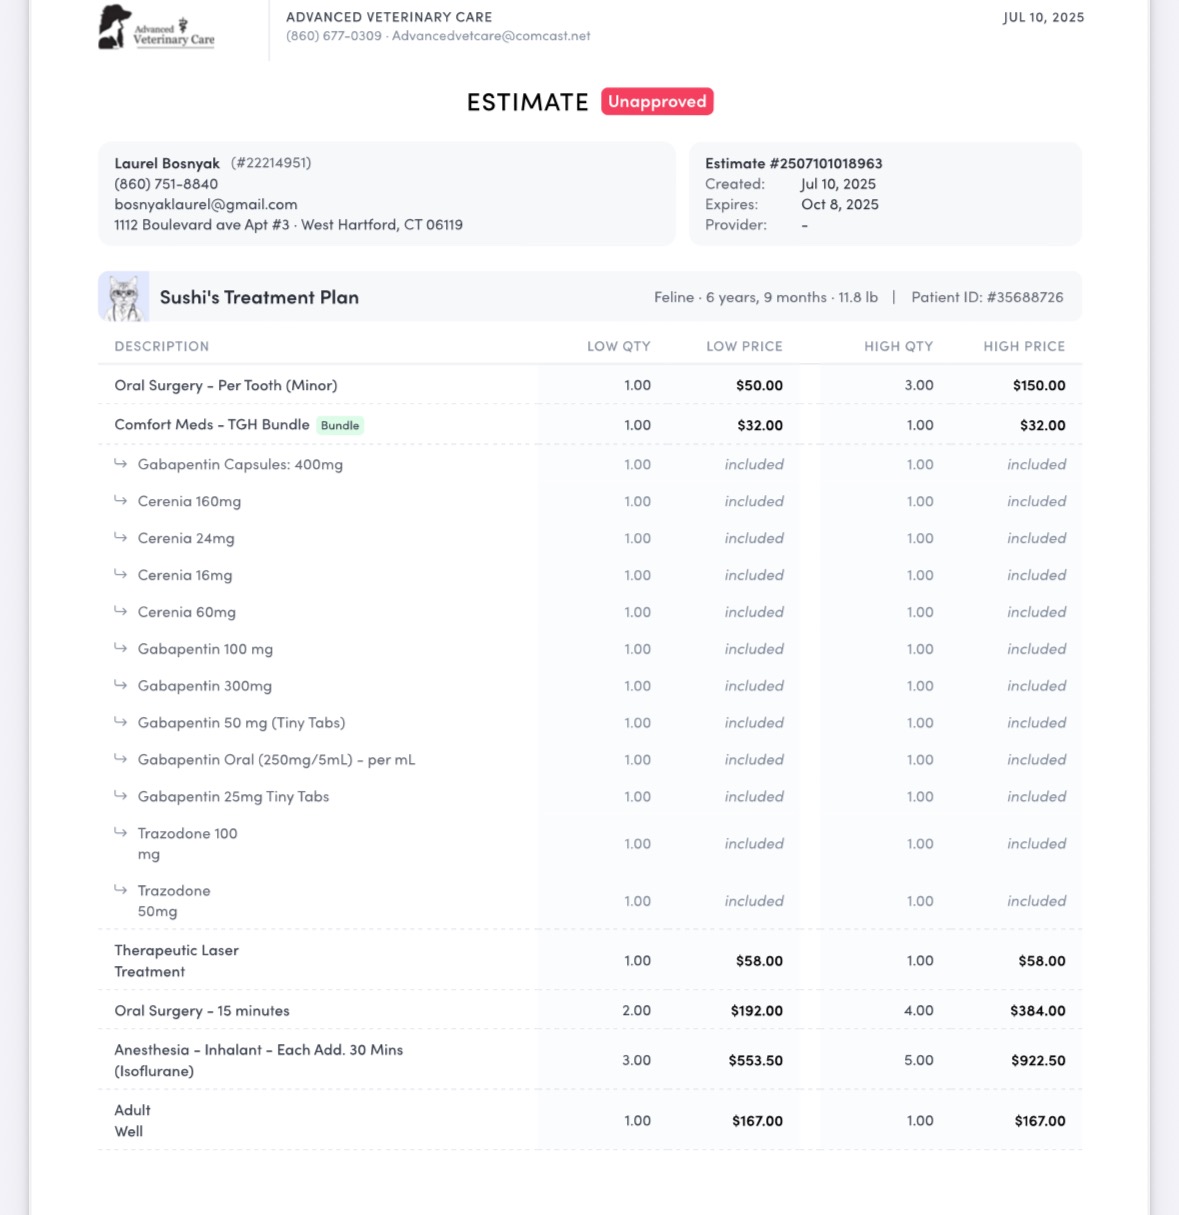The height and width of the screenshot is (1215, 1179).
Task: Click the sub-item arrow beside Gabapentin Capsules 400mg
Action: click(120, 463)
